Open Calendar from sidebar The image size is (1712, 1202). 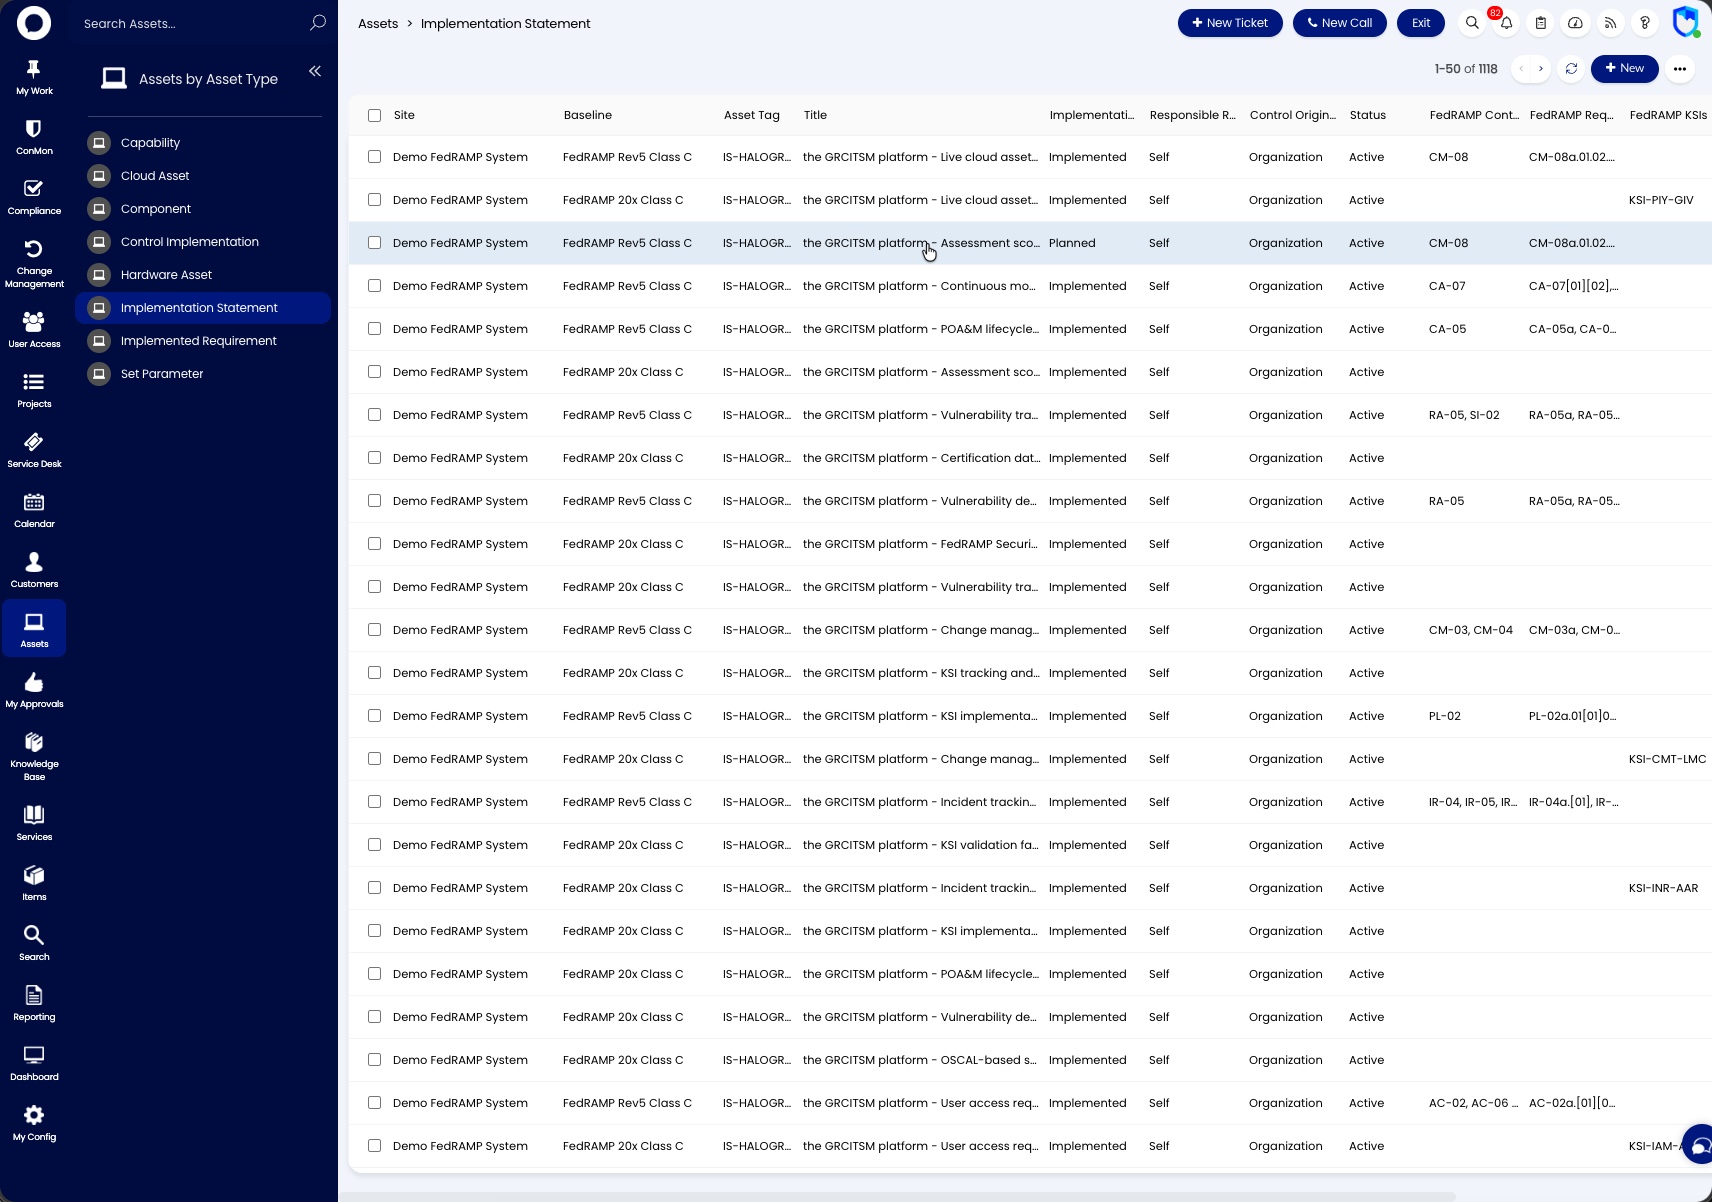34,510
